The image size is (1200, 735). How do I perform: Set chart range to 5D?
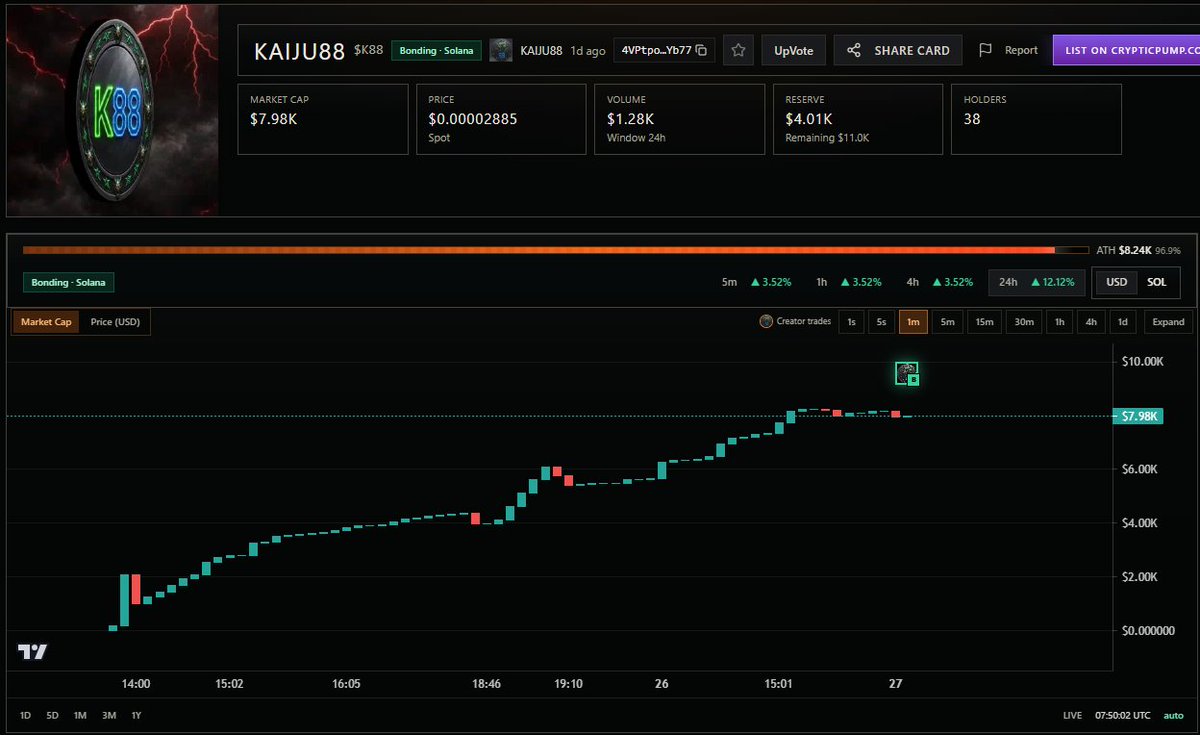coord(53,716)
